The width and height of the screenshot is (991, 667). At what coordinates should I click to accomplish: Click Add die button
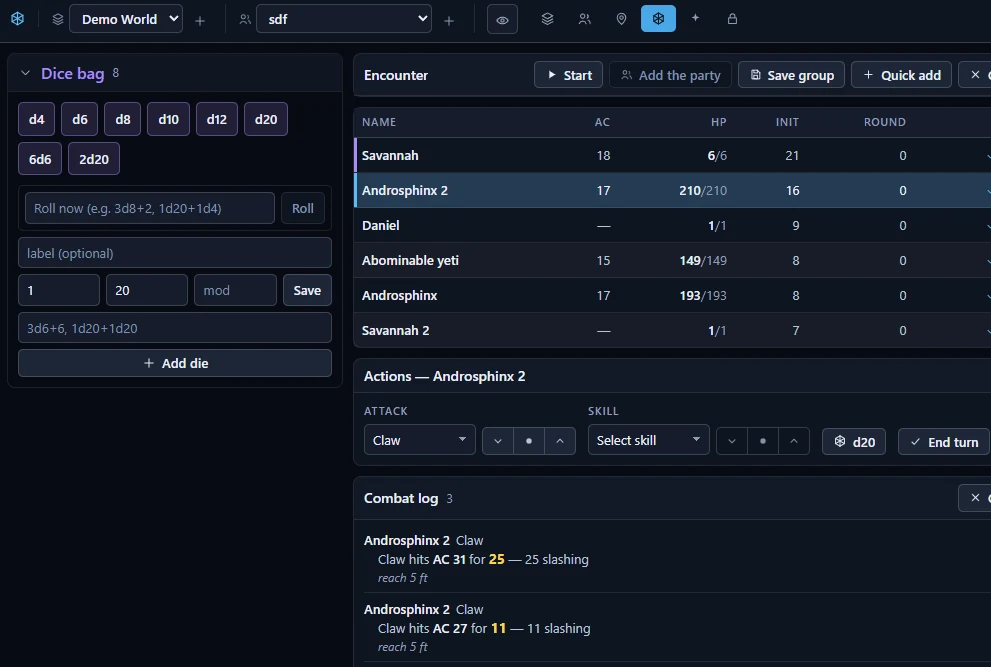coord(175,363)
